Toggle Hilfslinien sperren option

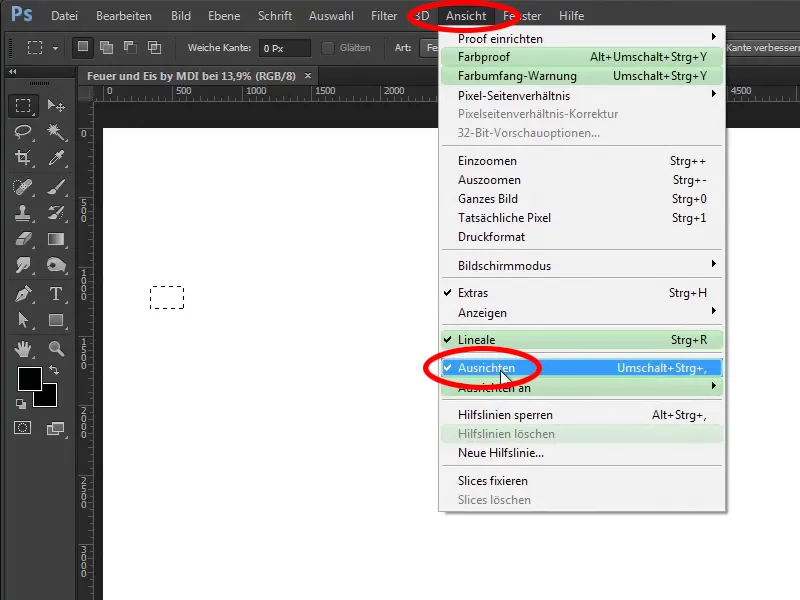click(x=582, y=415)
